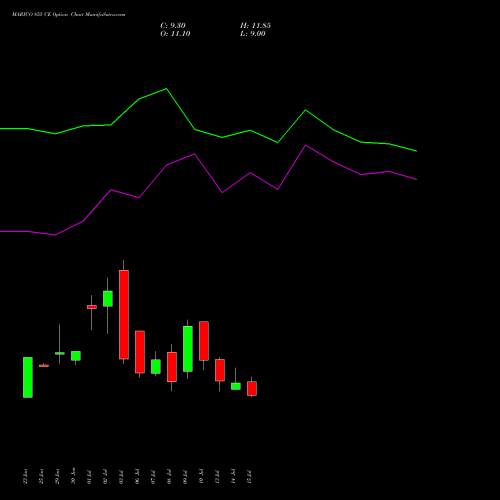
Task: Click the 07 Jul date label
Action: click(154, 476)
